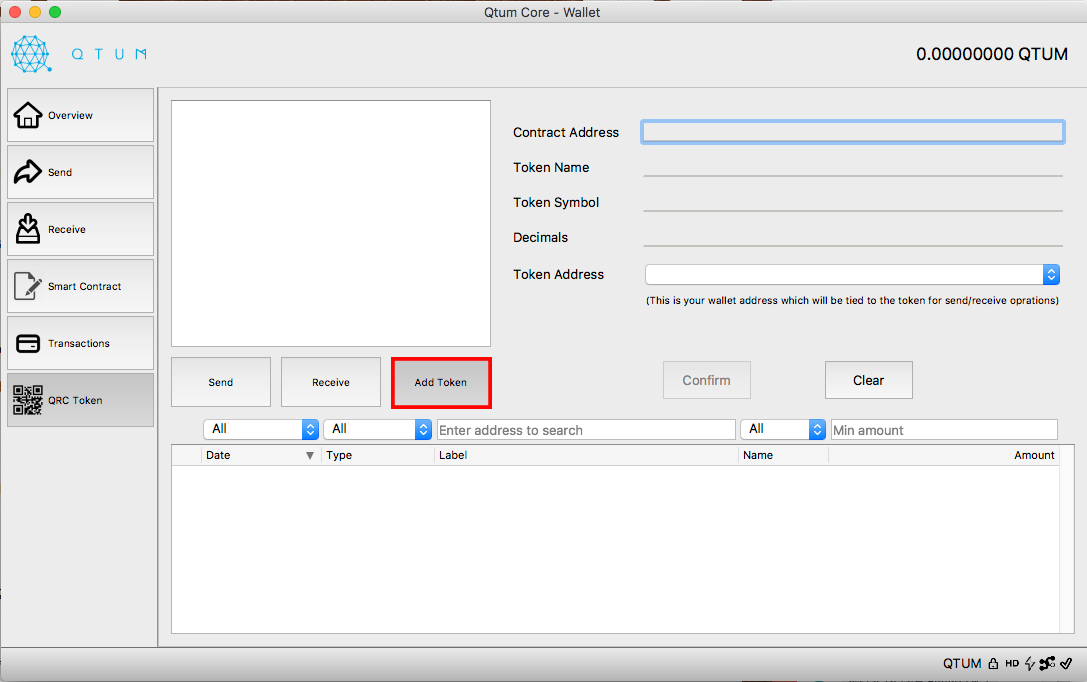Open the Overview page from sidebar

click(x=80, y=115)
